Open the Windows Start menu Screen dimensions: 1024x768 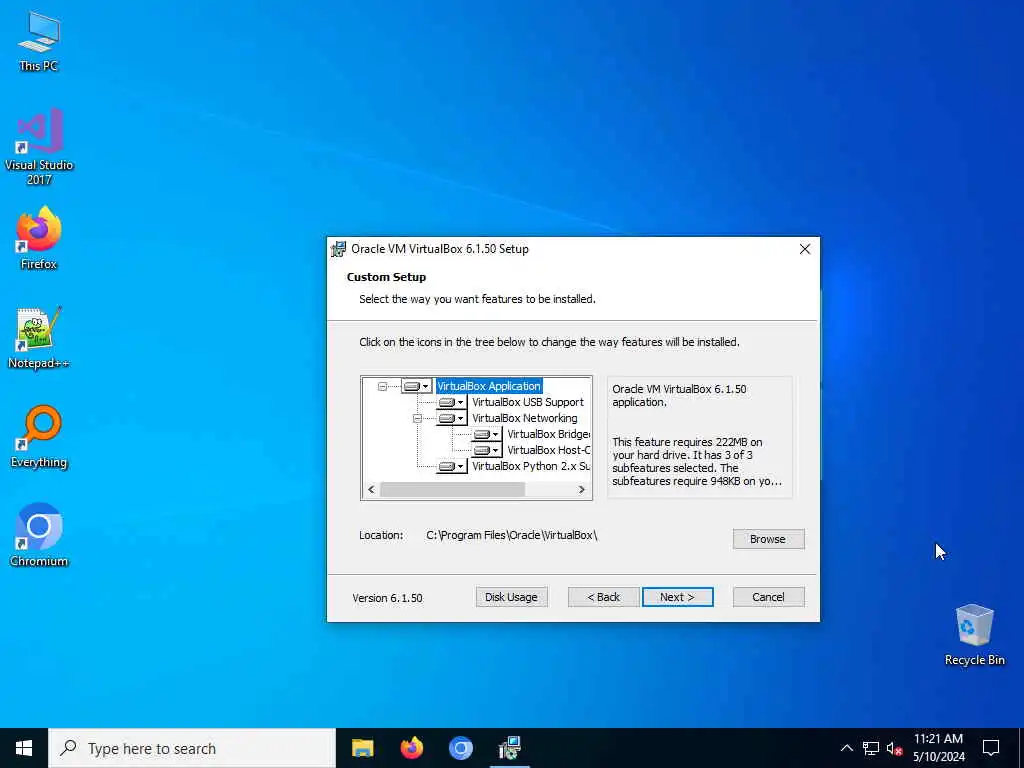coord(24,748)
